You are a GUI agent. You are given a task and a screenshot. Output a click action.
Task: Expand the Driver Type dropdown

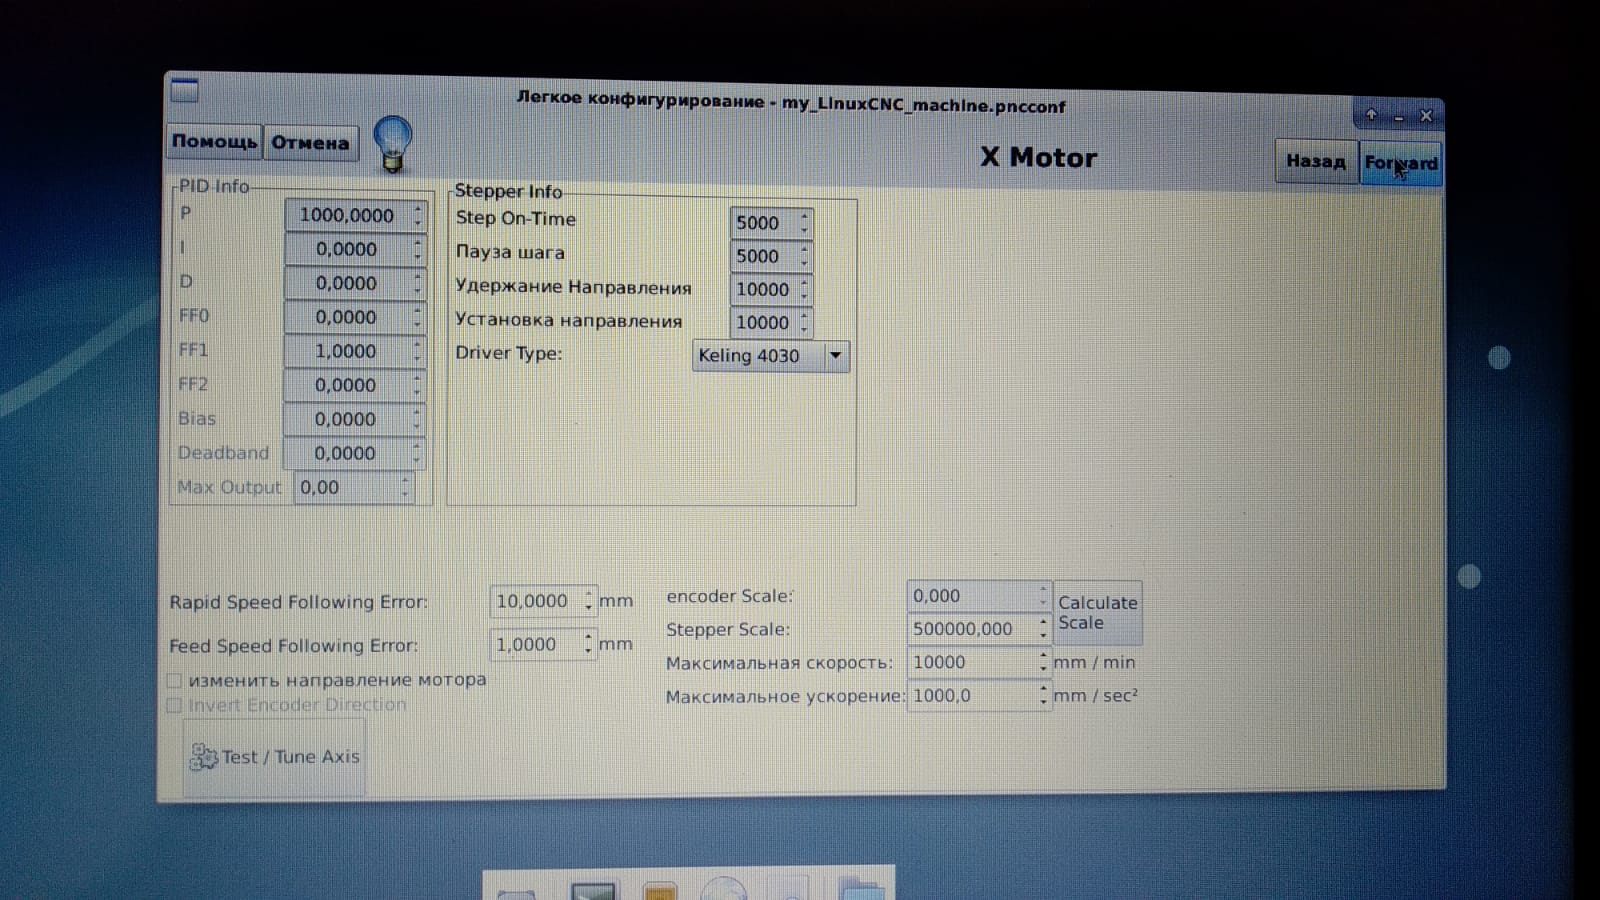tap(771, 356)
